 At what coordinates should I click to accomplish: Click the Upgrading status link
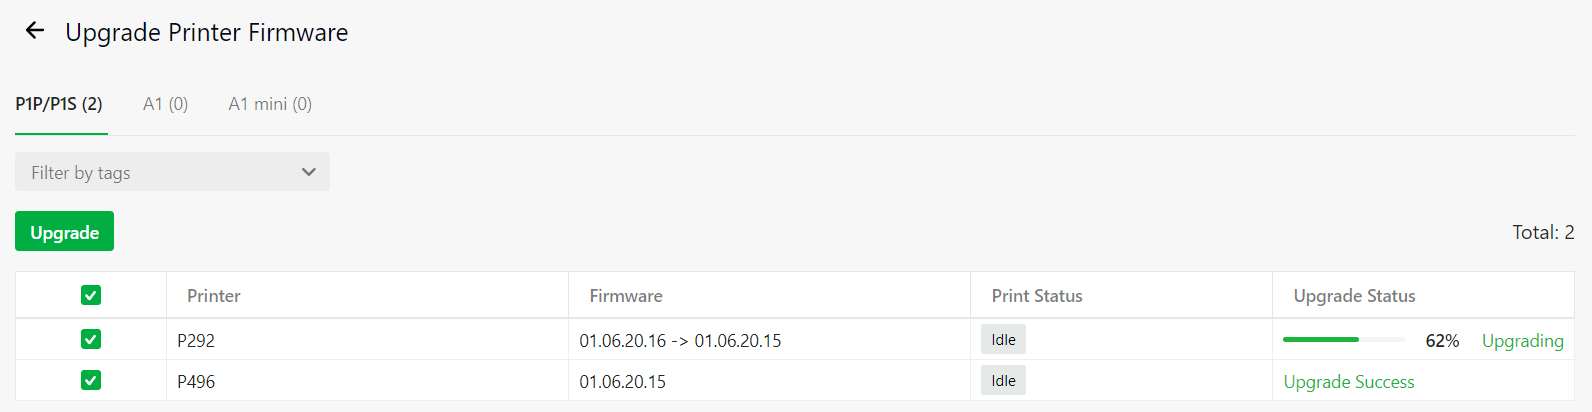(x=1522, y=341)
